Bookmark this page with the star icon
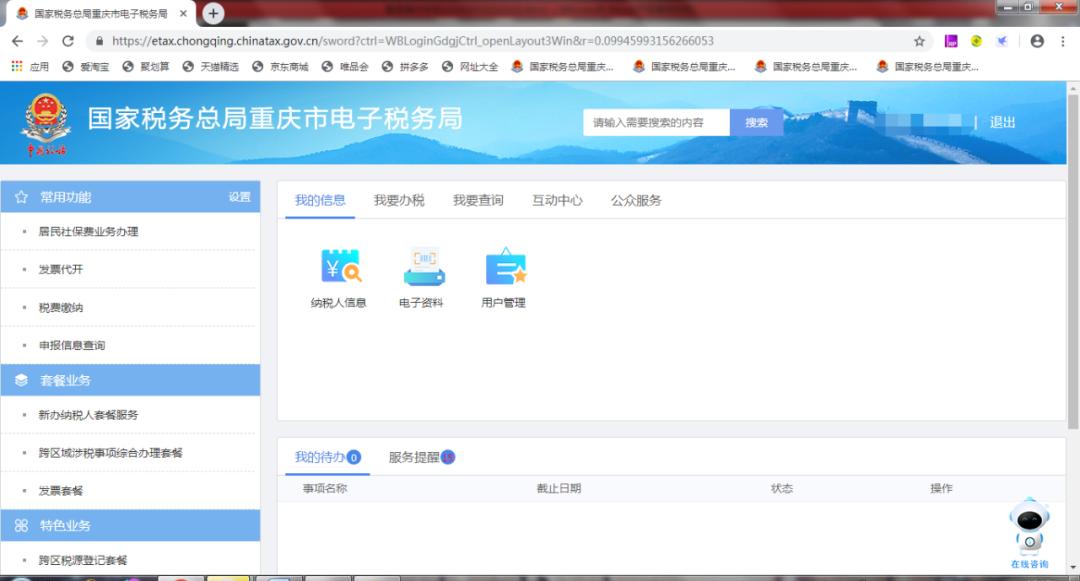Image resolution: width=1080 pixels, height=581 pixels. (919, 41)
